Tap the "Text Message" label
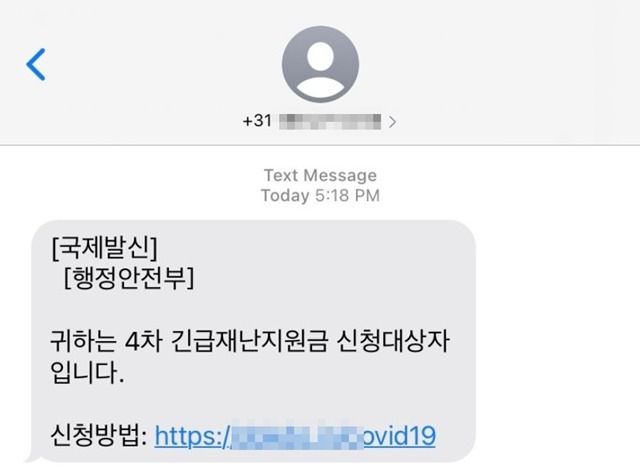 (x=320, y=175)
